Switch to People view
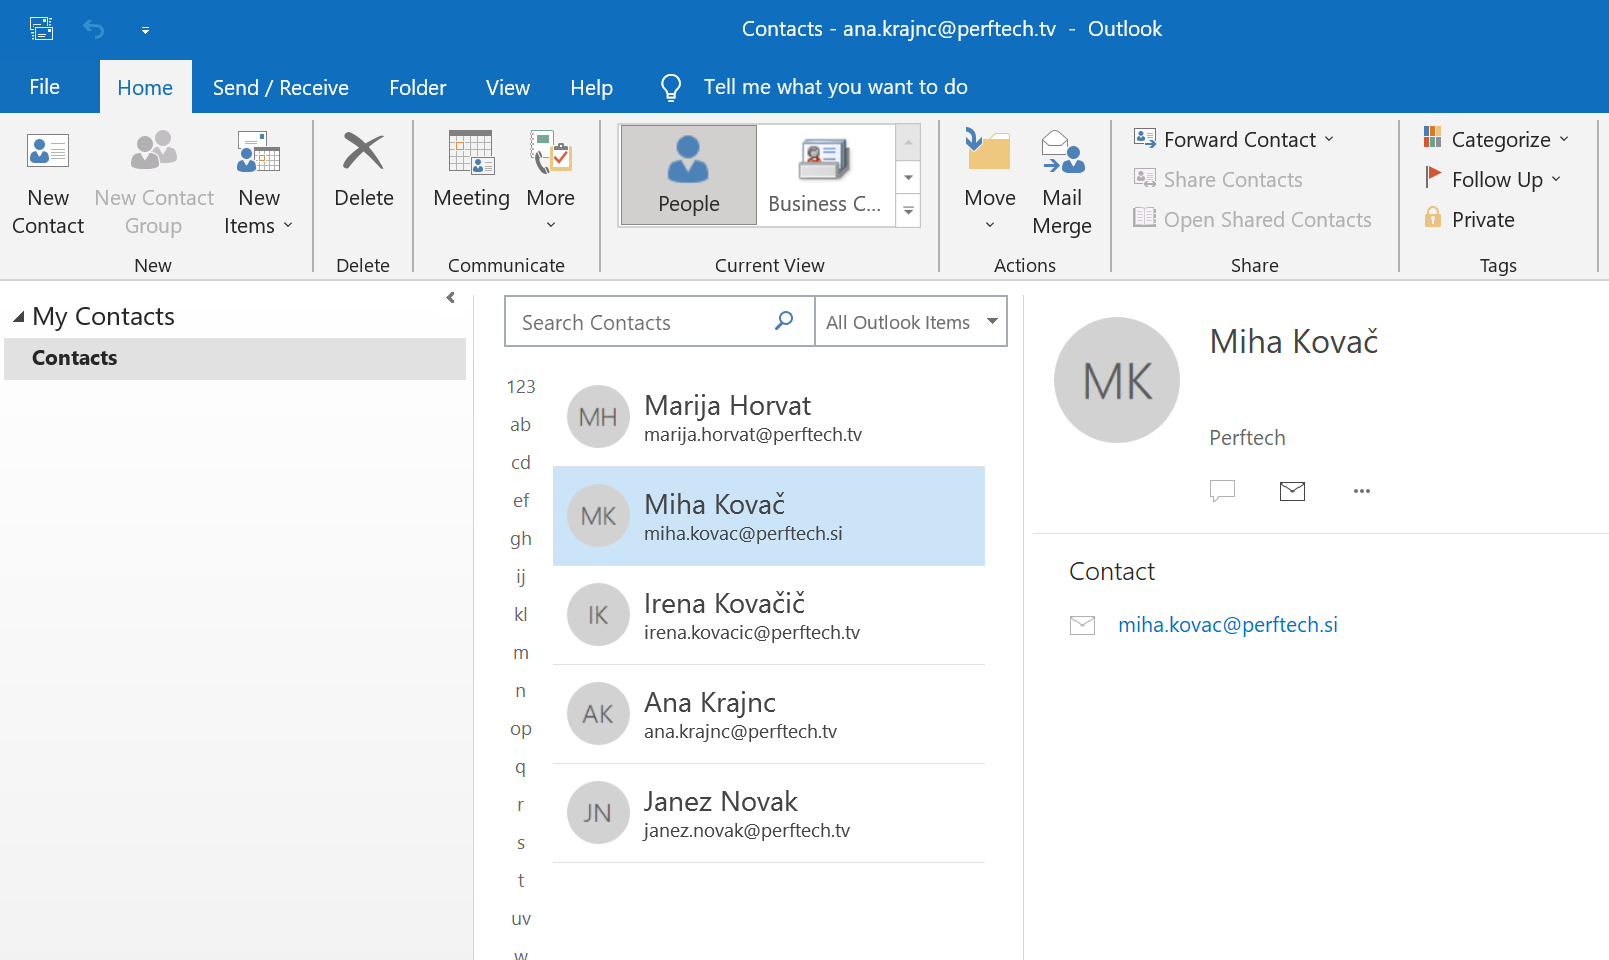The image size is (1609, 960). click(x=689, y=175)
